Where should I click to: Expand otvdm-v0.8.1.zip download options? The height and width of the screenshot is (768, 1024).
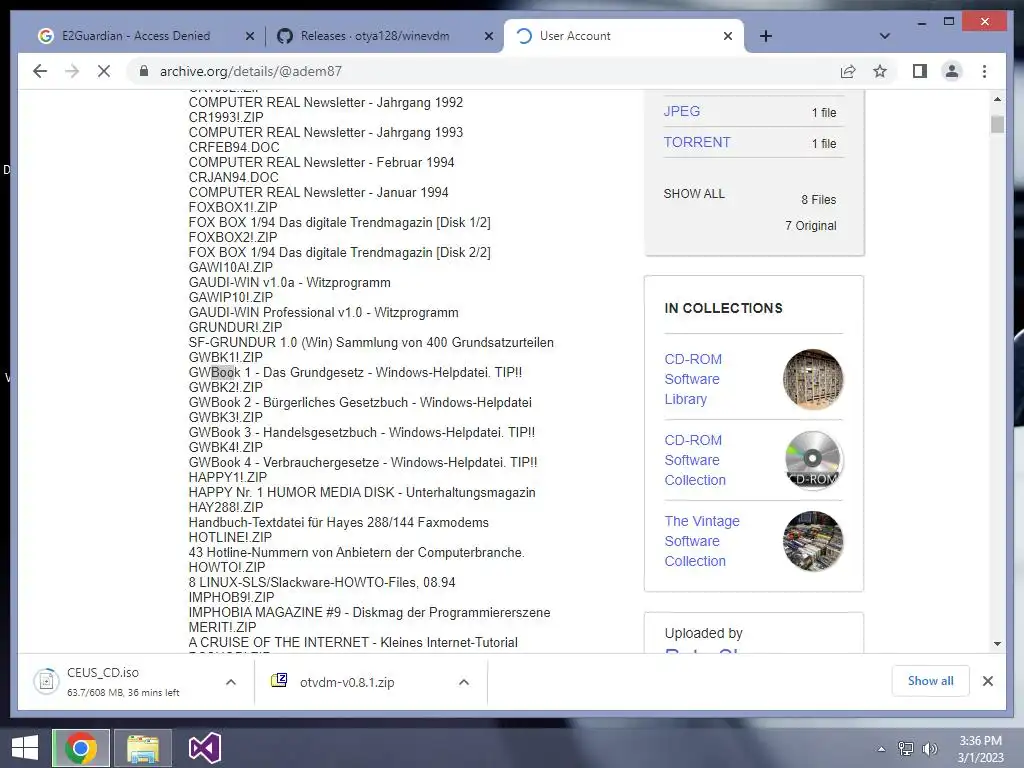(x=464, y=682)
